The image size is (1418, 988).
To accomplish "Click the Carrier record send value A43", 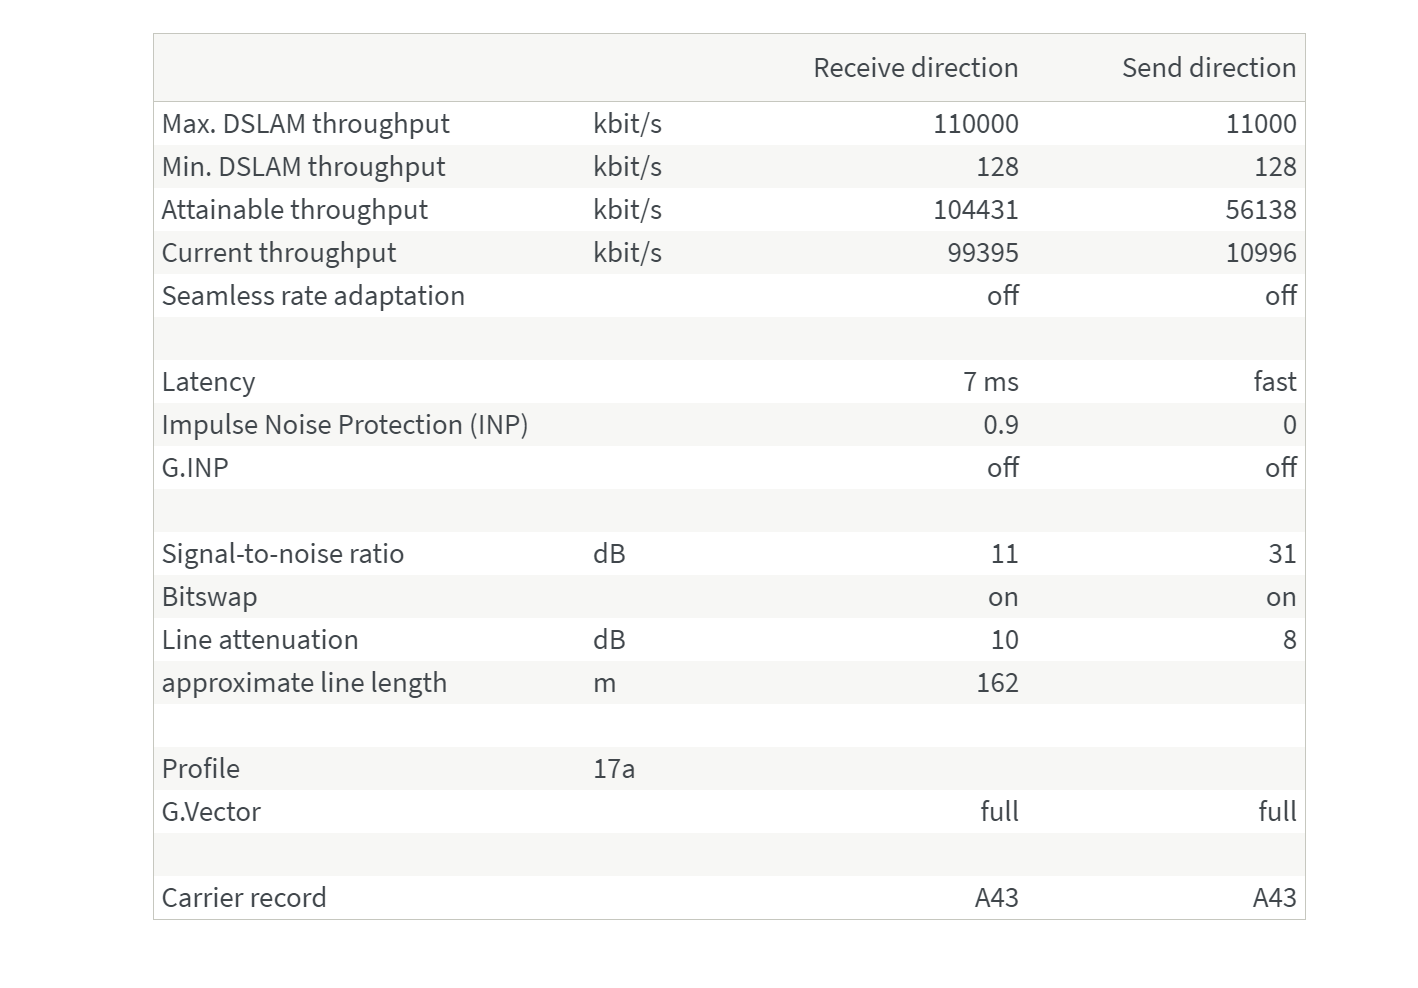I will pyautogui.click(x=1275, y=898).
